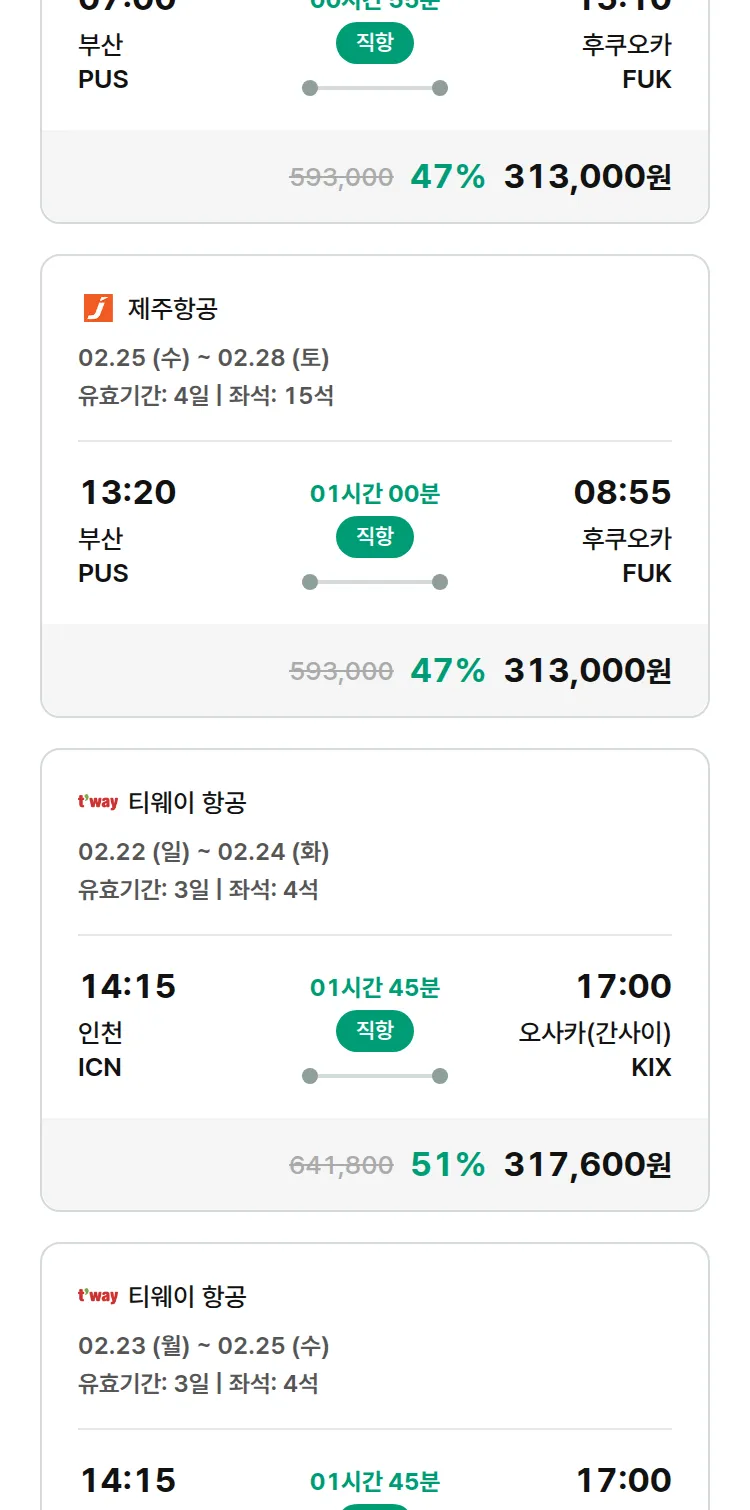
Task: Tap the 오사카(간사이) KIX destination on the 317,600원 card
Action: tap(594, 1048)
